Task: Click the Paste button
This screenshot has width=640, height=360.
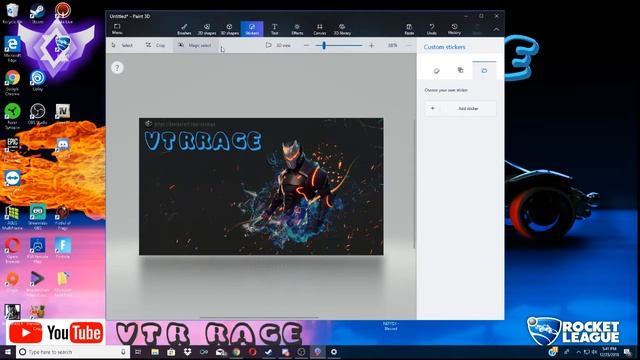Action: click(x=409, y=29)
